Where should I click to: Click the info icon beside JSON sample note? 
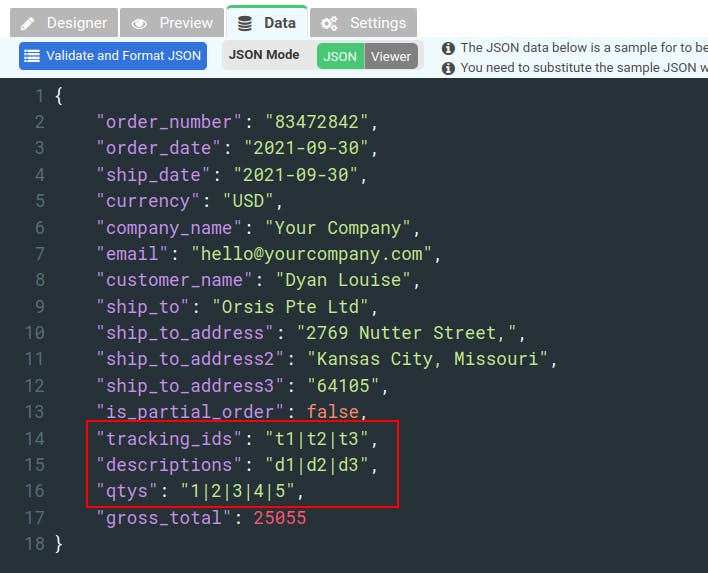(x=448, y=48)
